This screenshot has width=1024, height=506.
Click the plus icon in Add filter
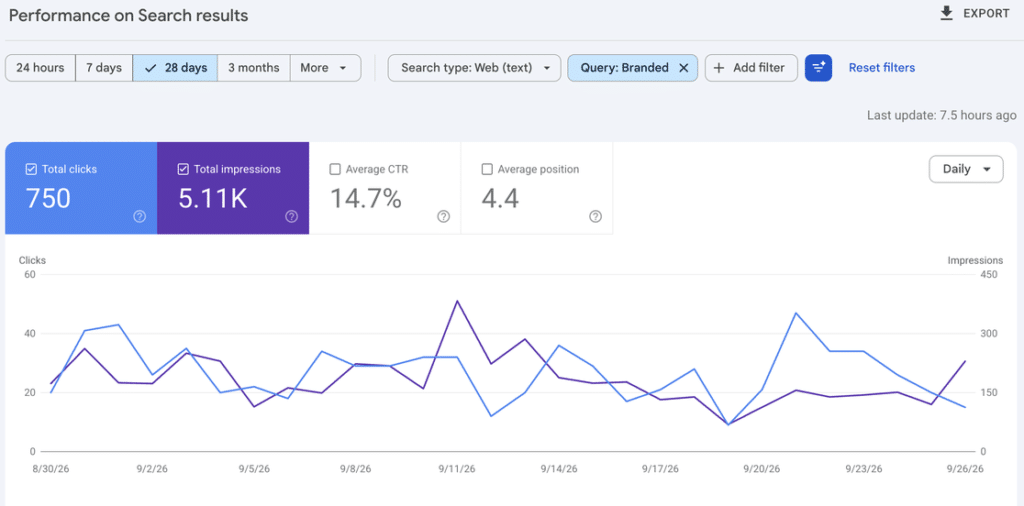(719, 68)
